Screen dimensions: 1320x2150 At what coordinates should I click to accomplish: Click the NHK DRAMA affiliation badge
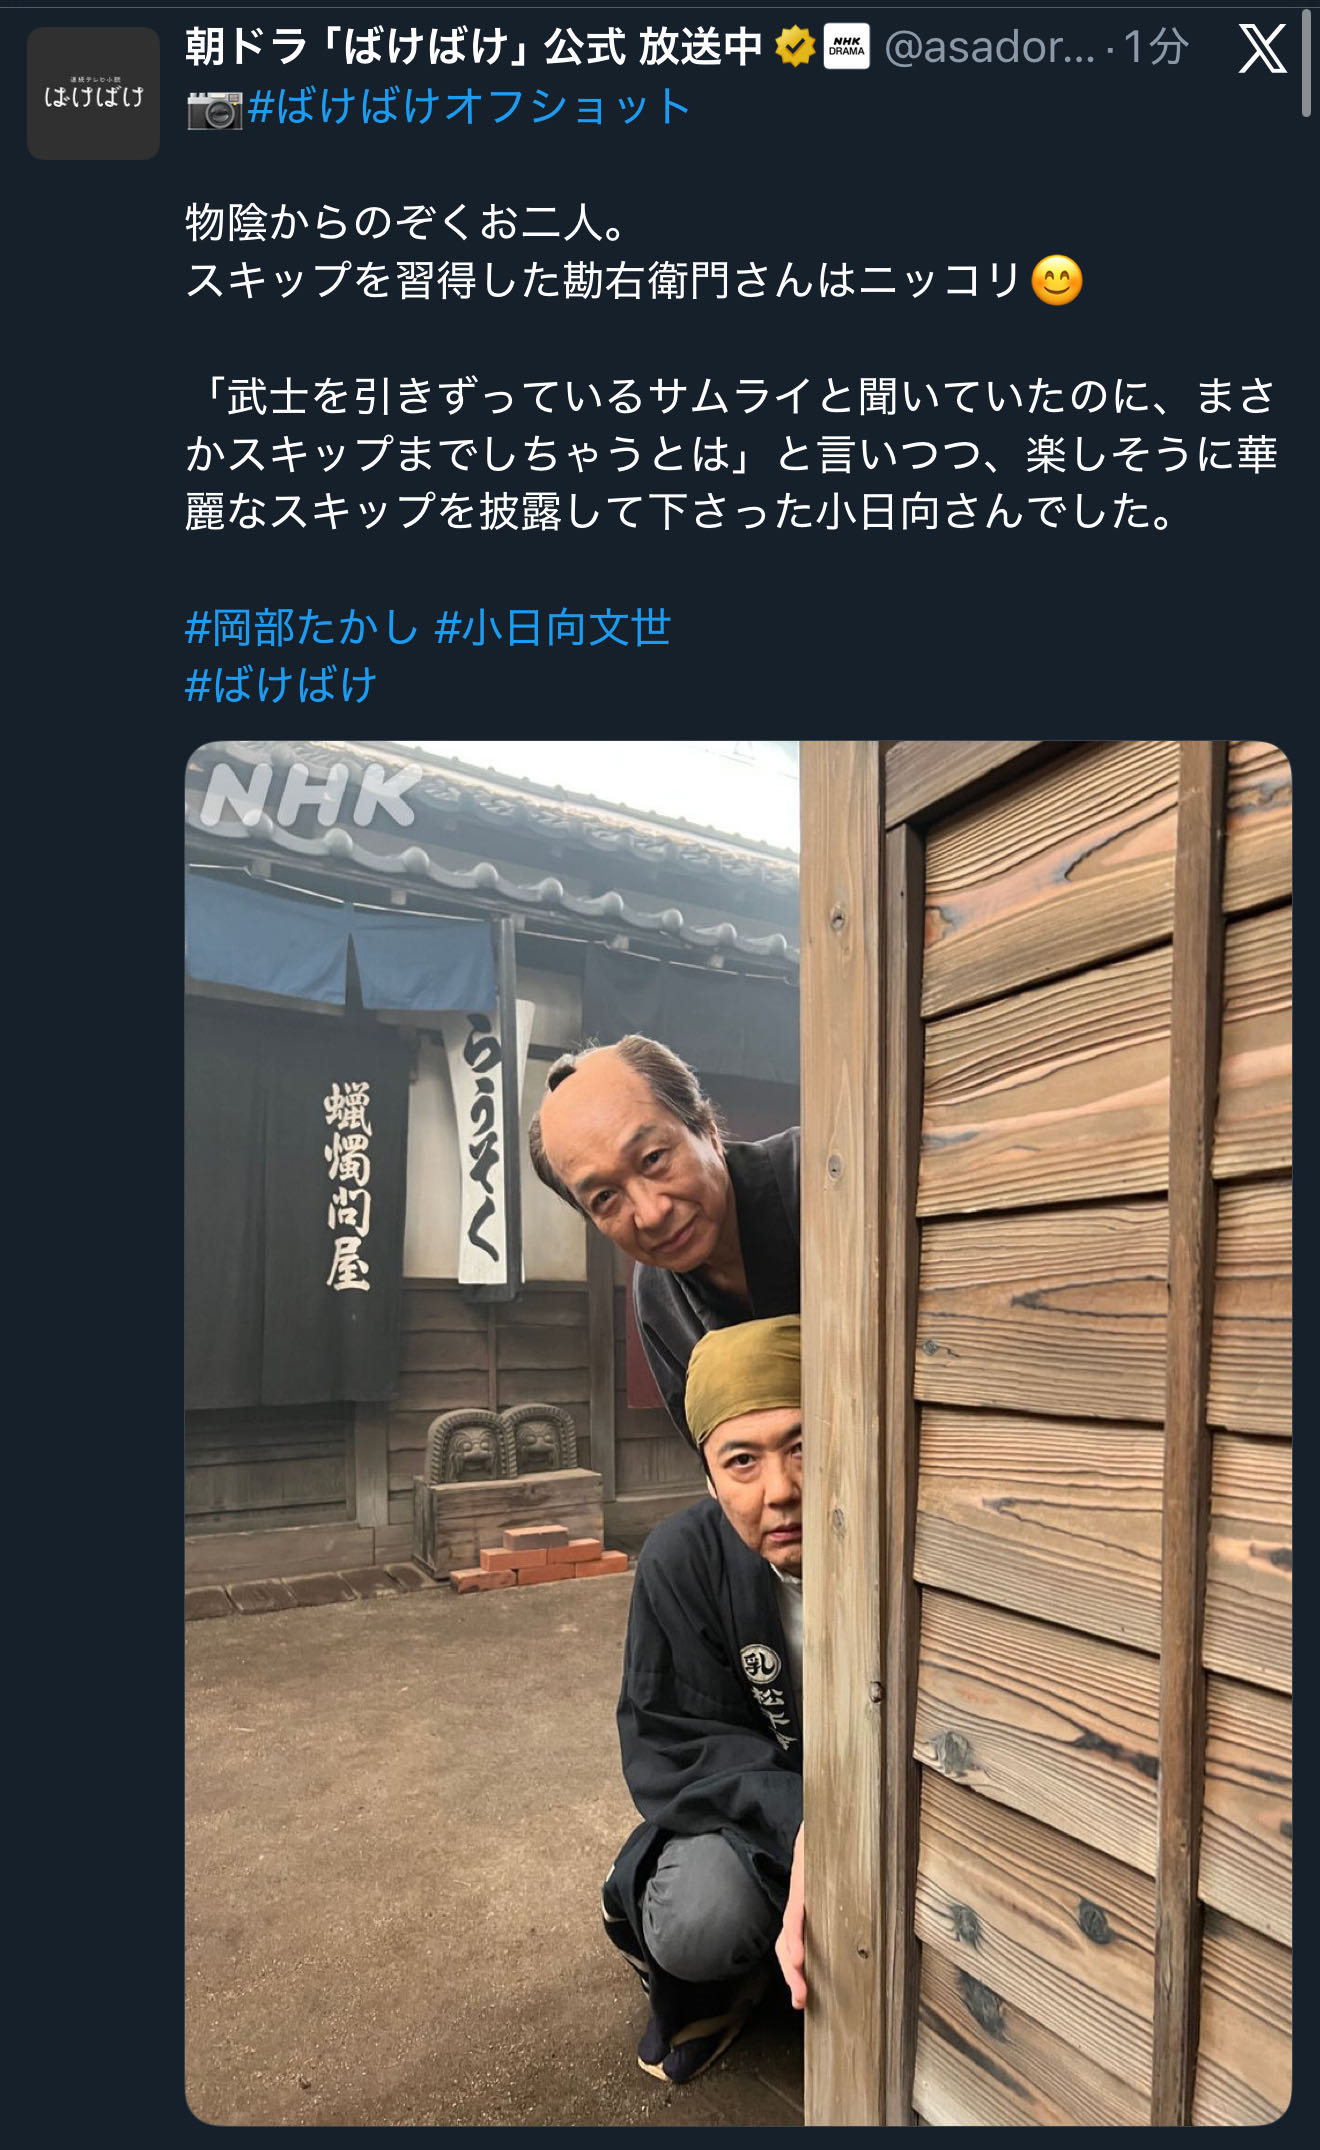click(x=847, y=47)
